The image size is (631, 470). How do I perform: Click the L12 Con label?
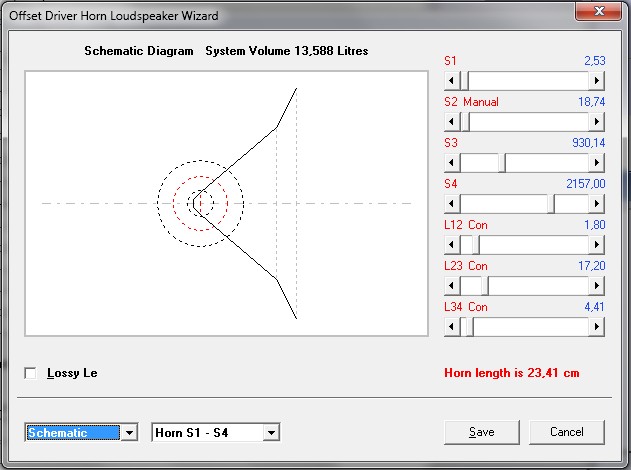[x=466, y=225]
